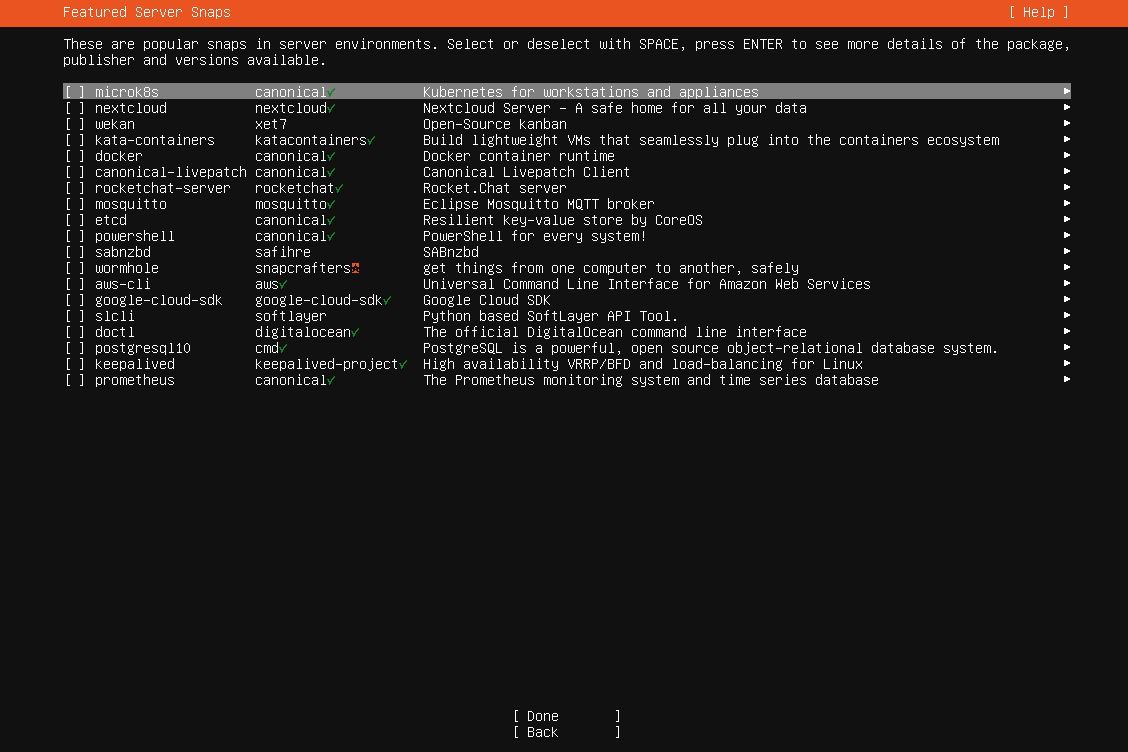1128x752 pixels.
Task: Click verified checkmark beside google-cloud-sdk publisher
Action: 387,301
